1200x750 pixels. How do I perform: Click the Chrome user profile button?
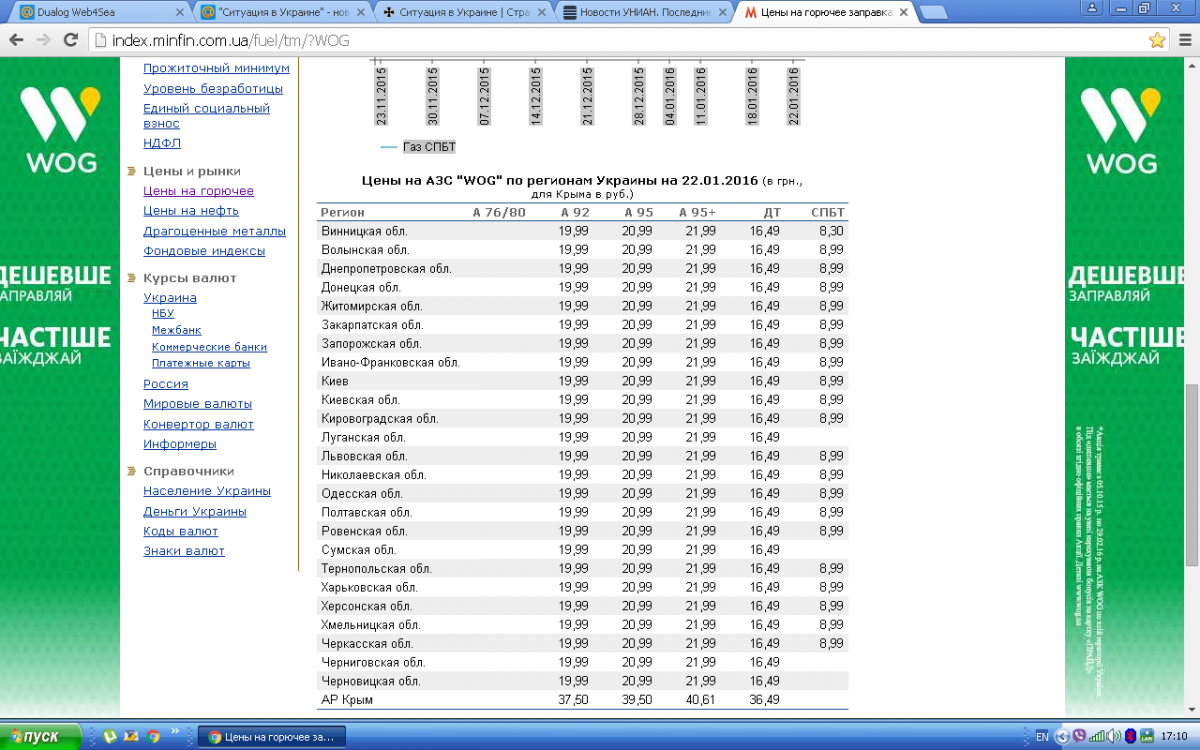tap(1093, 8)
